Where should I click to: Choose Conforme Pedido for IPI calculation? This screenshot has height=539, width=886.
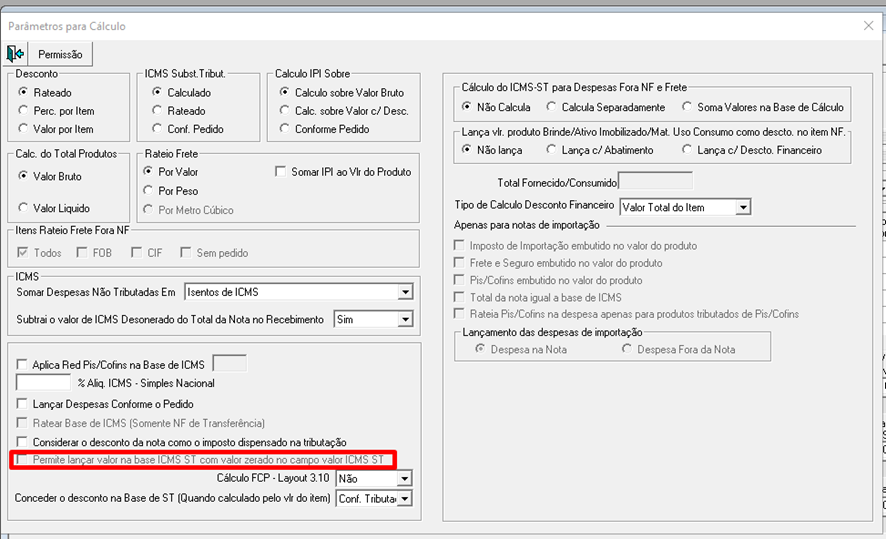285,128
